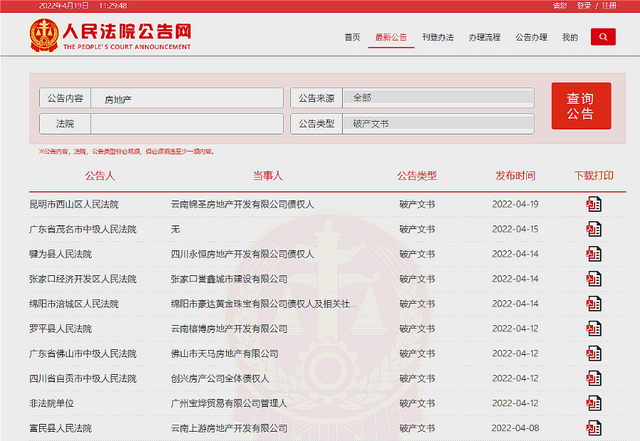Select 昆明市西山区人民法院 announcer text
Image resolution: width=640 pixels, height=441 pixels.
(x=74, y=204)
